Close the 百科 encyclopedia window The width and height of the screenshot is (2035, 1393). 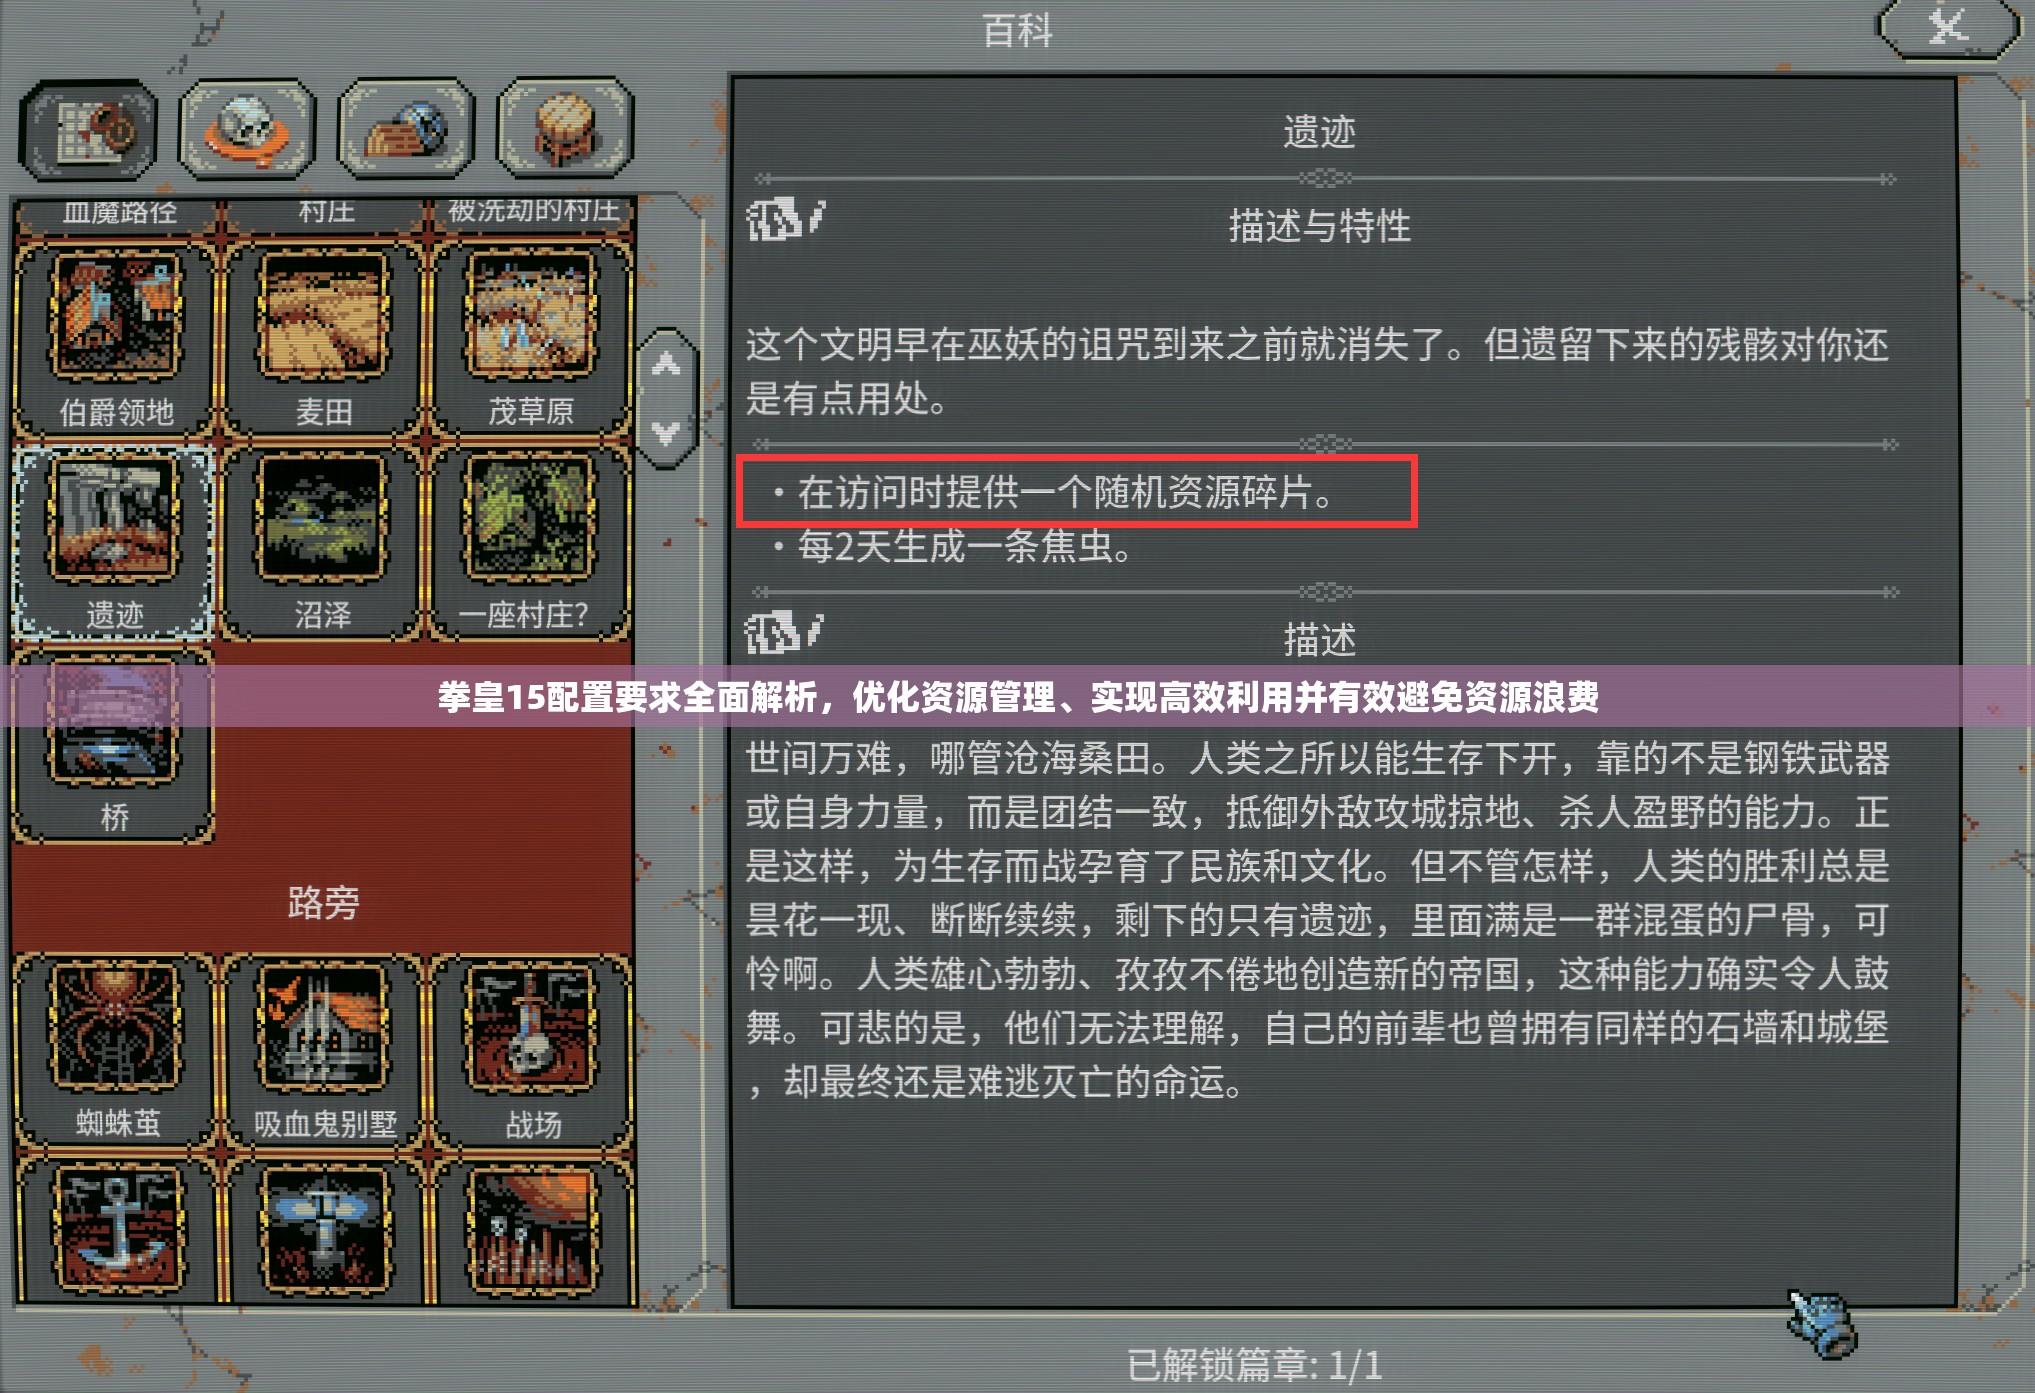click(1947, 28)
